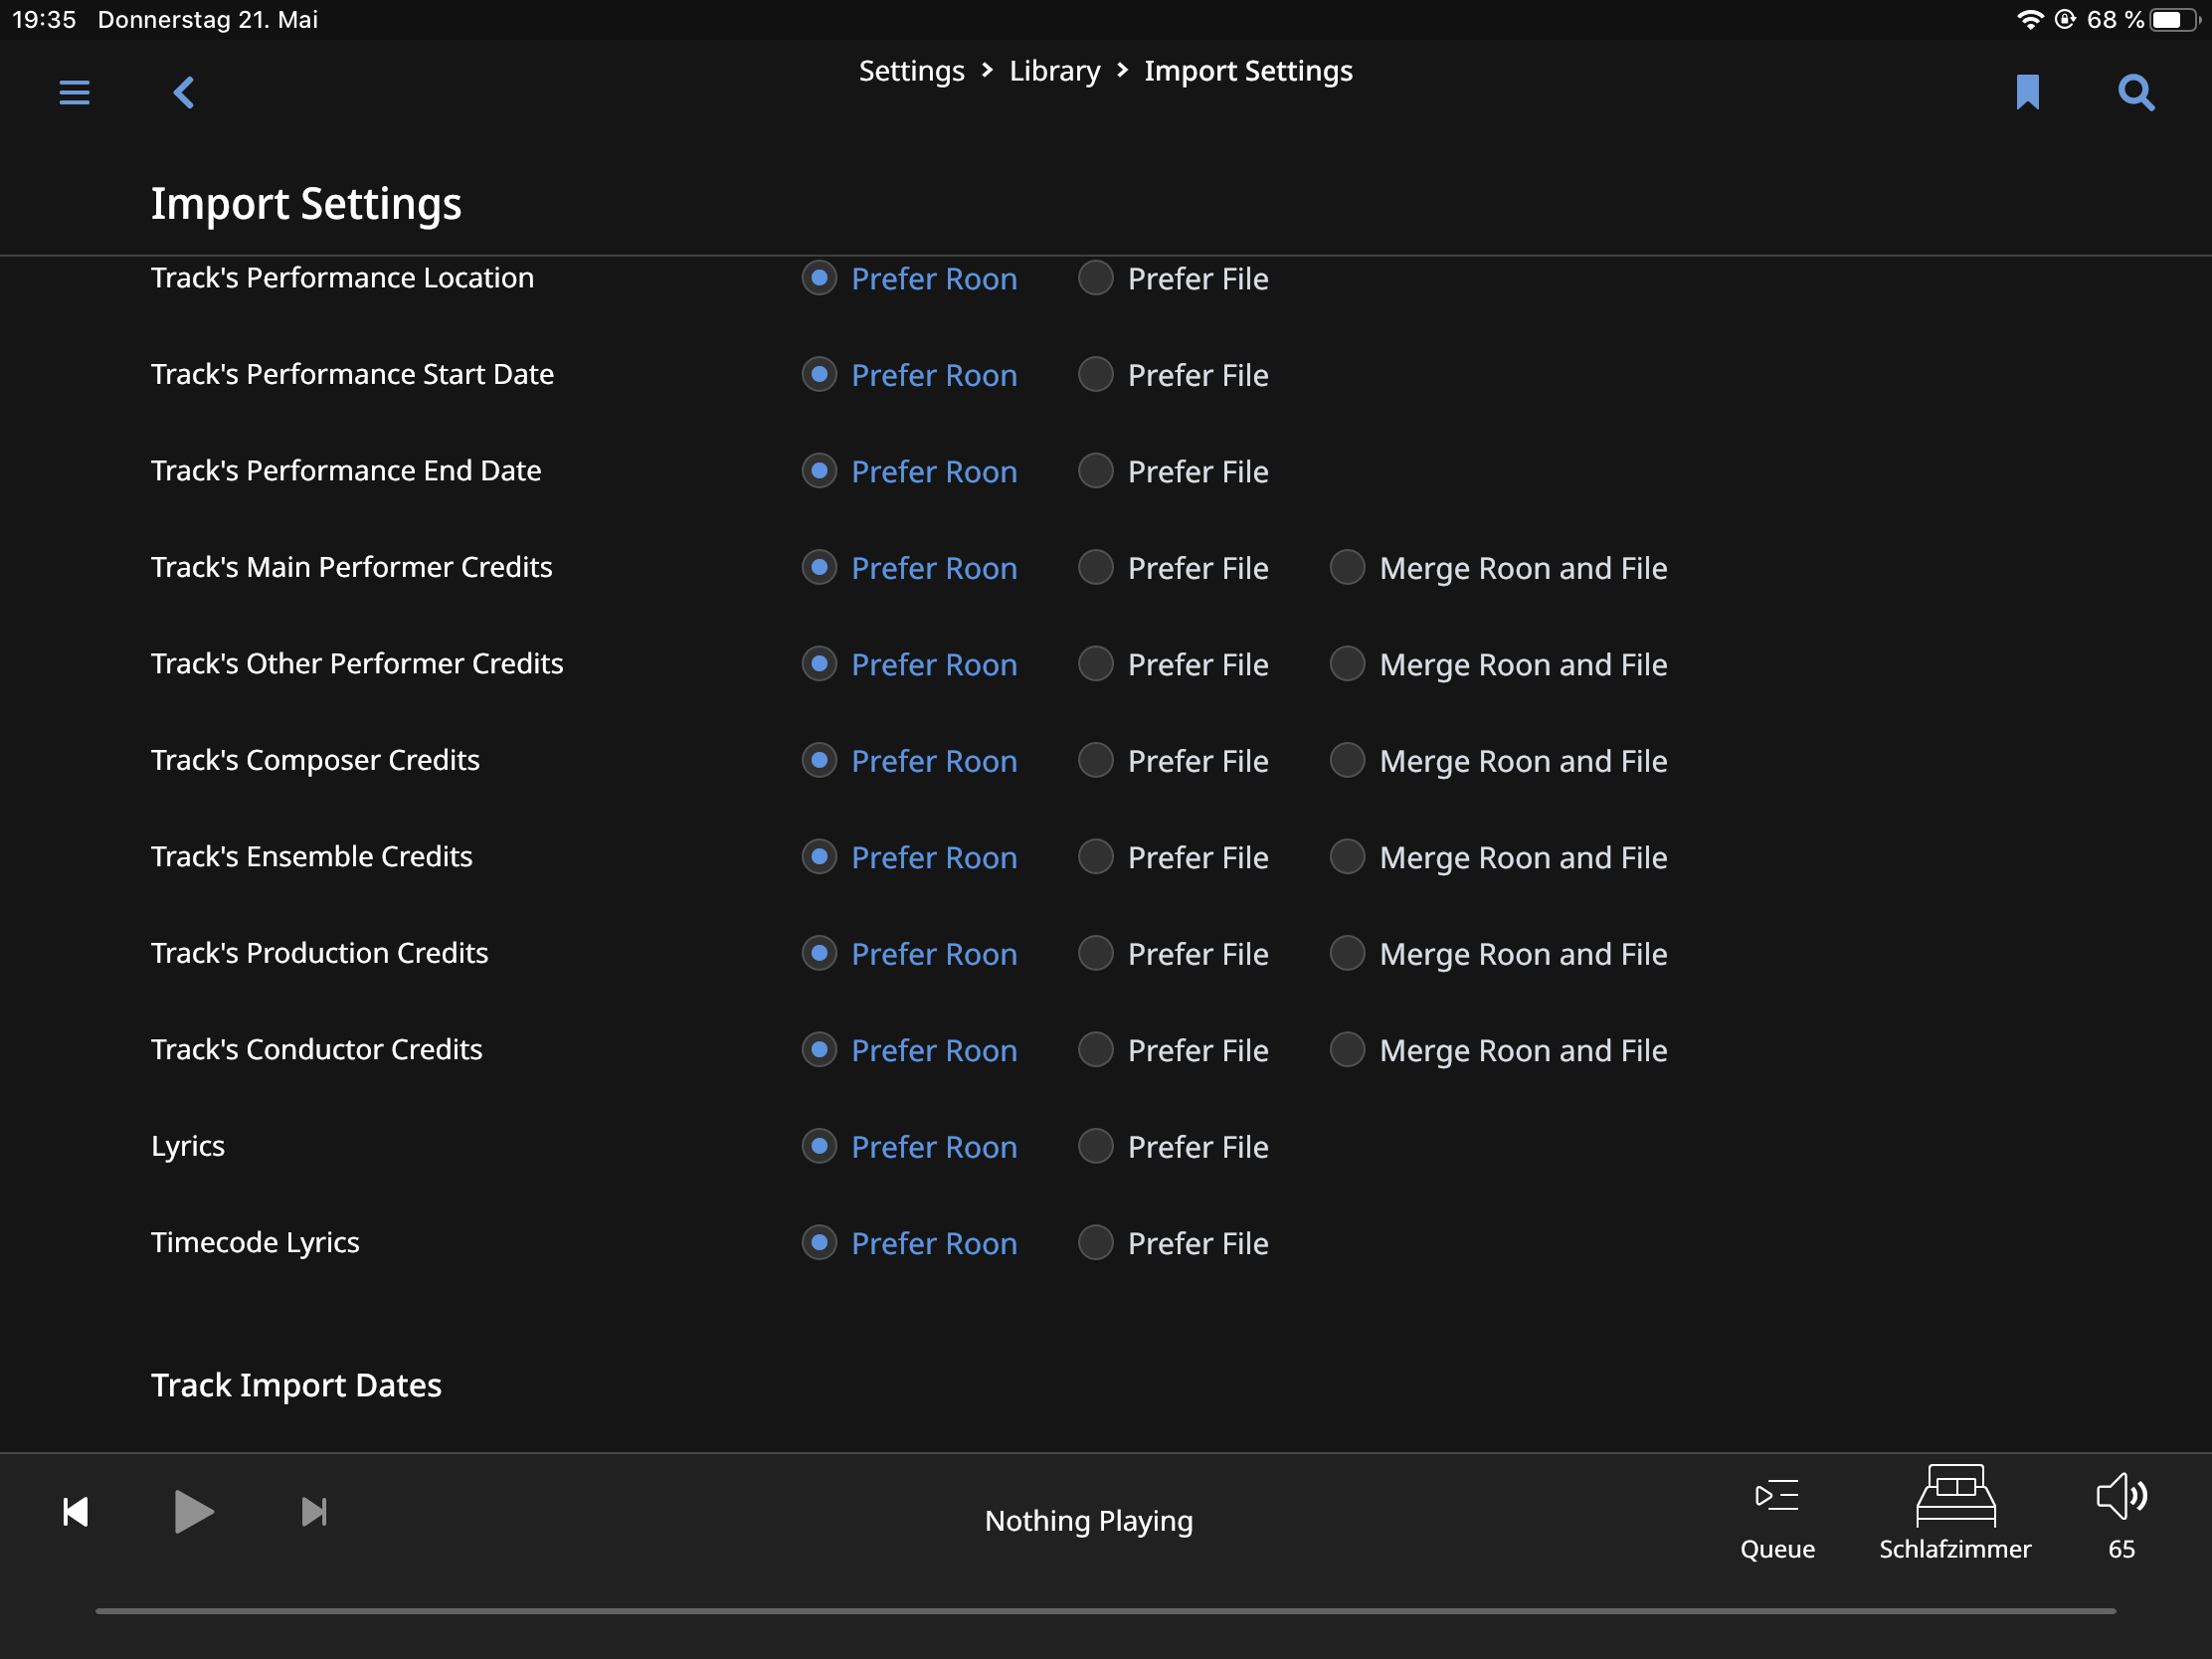Open volume control showing 65
2212x1659 pixels.
click(2121, 1517)
